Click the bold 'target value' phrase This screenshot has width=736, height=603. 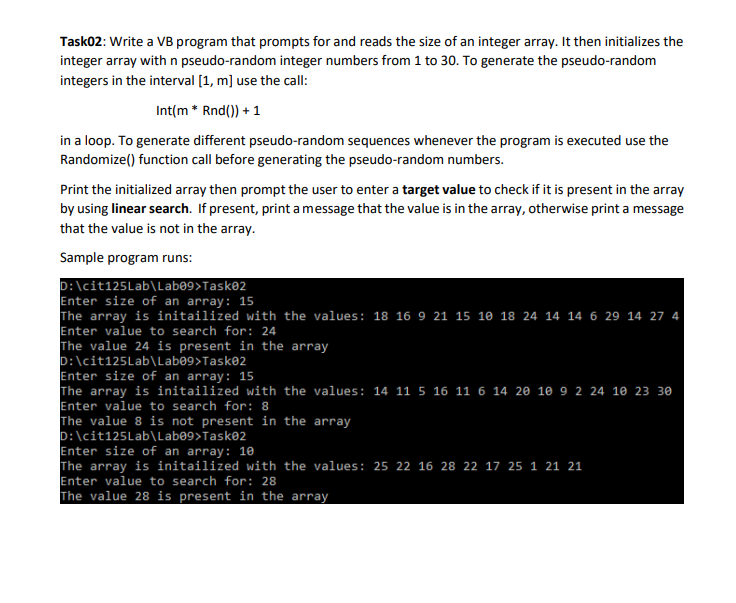coord(439,190)
